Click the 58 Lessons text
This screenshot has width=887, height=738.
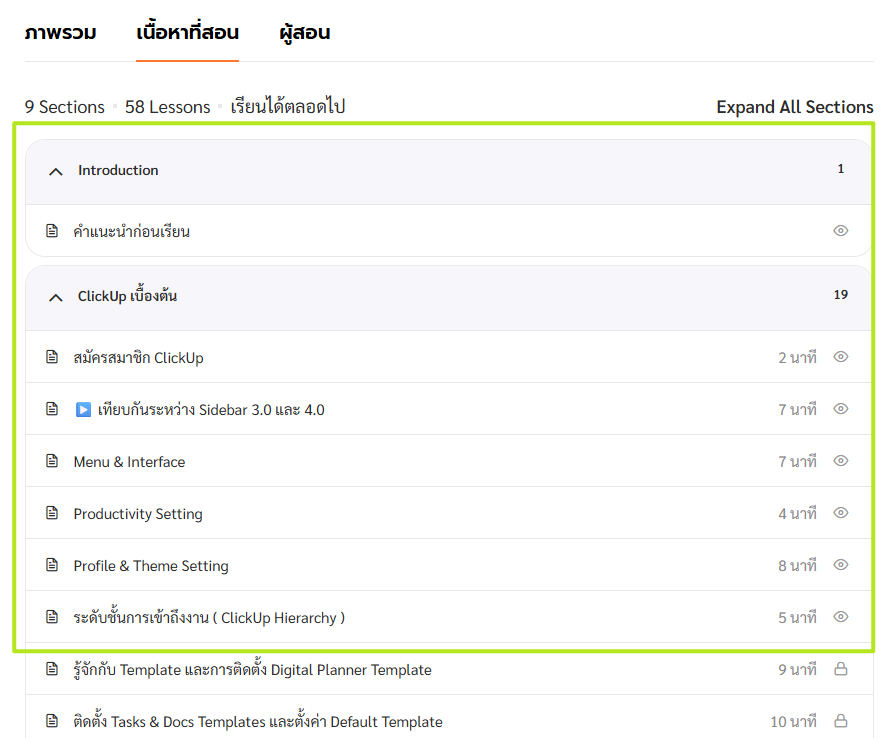(x=167, y=107)
